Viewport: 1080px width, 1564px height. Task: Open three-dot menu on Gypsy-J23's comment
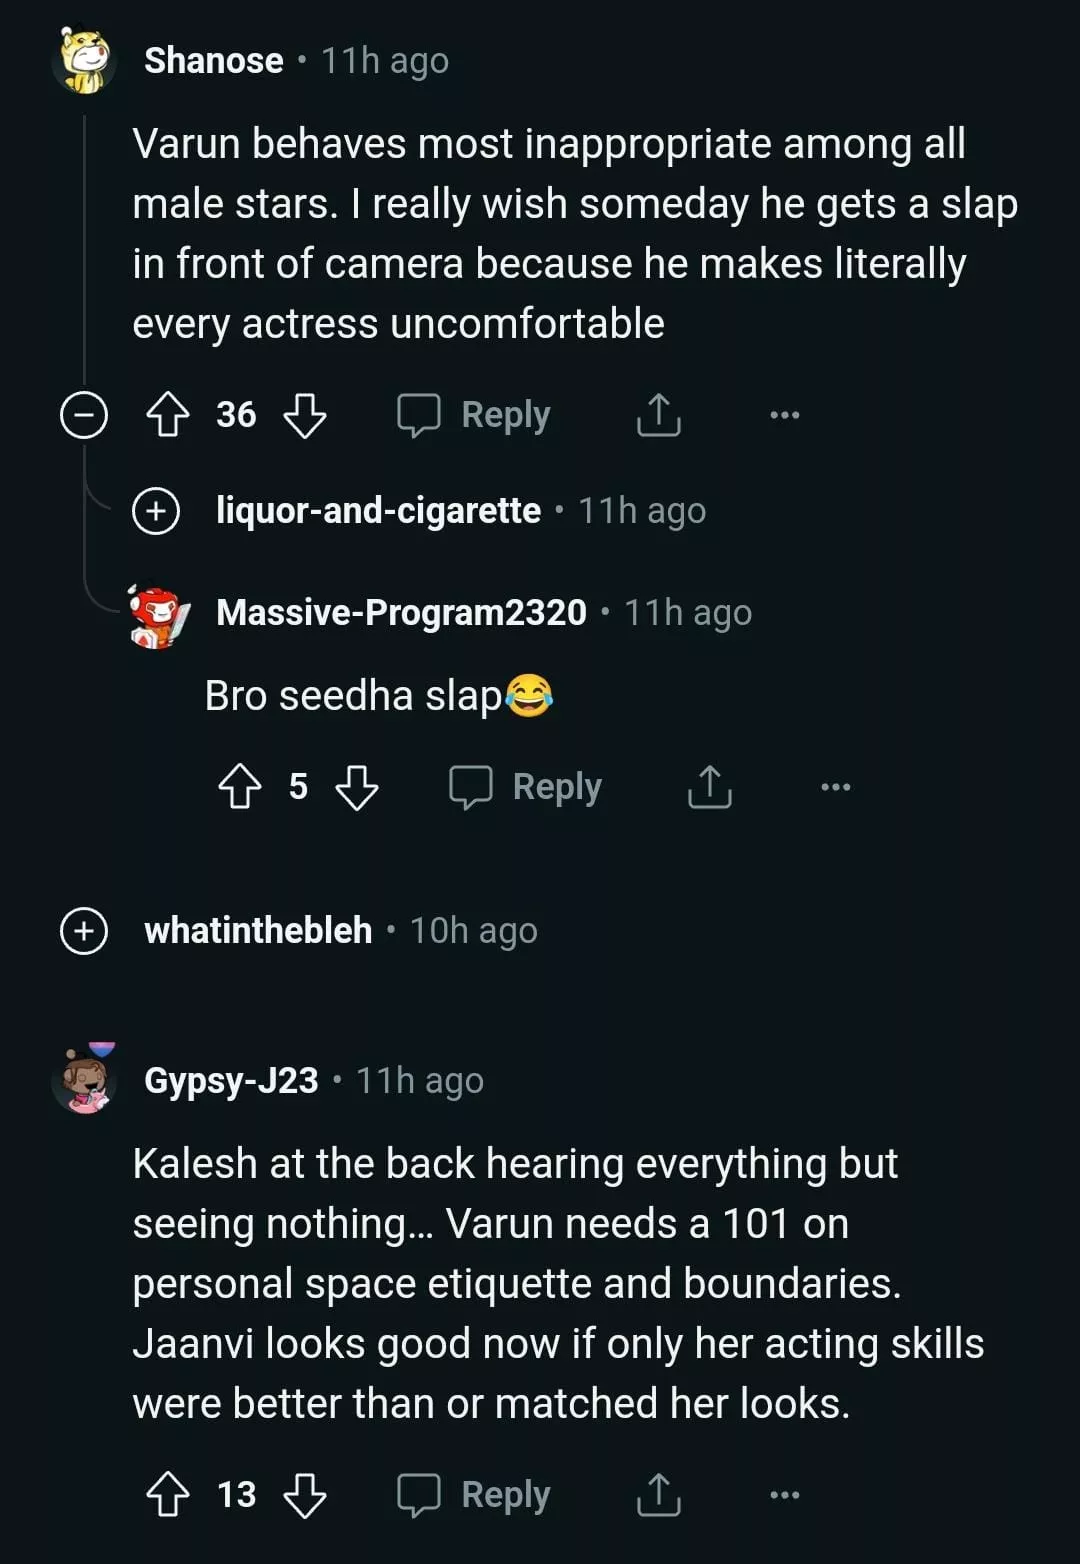[x=784, y=1495]
